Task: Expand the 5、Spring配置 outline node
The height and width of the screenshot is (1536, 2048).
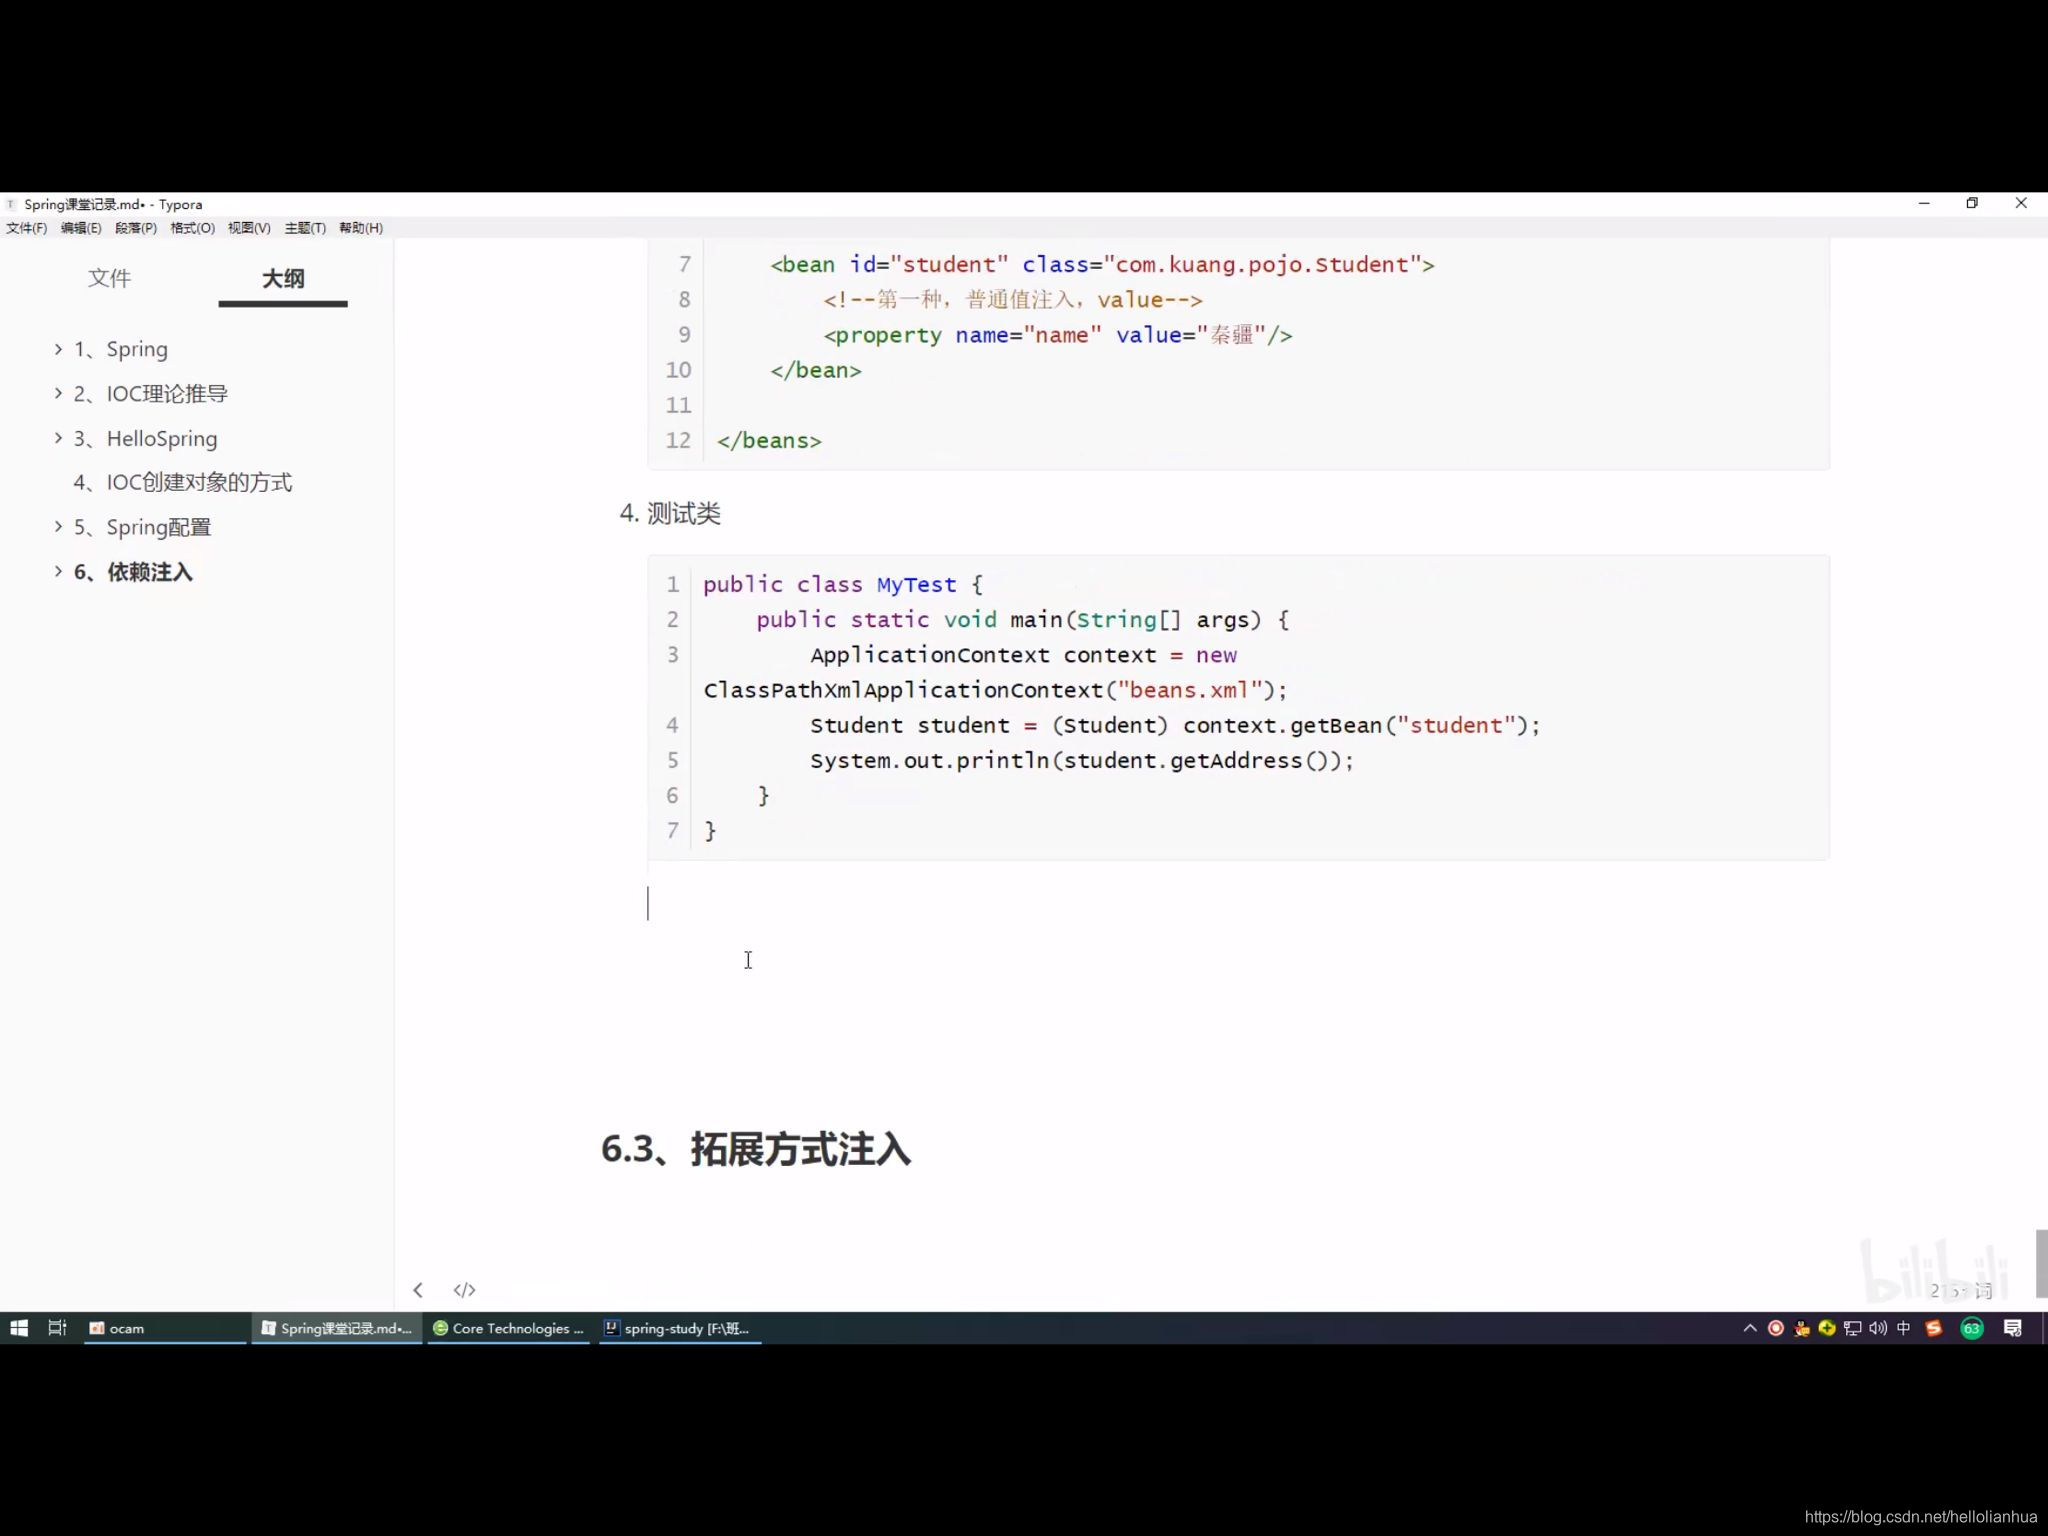Action: (x=58, y=527)
